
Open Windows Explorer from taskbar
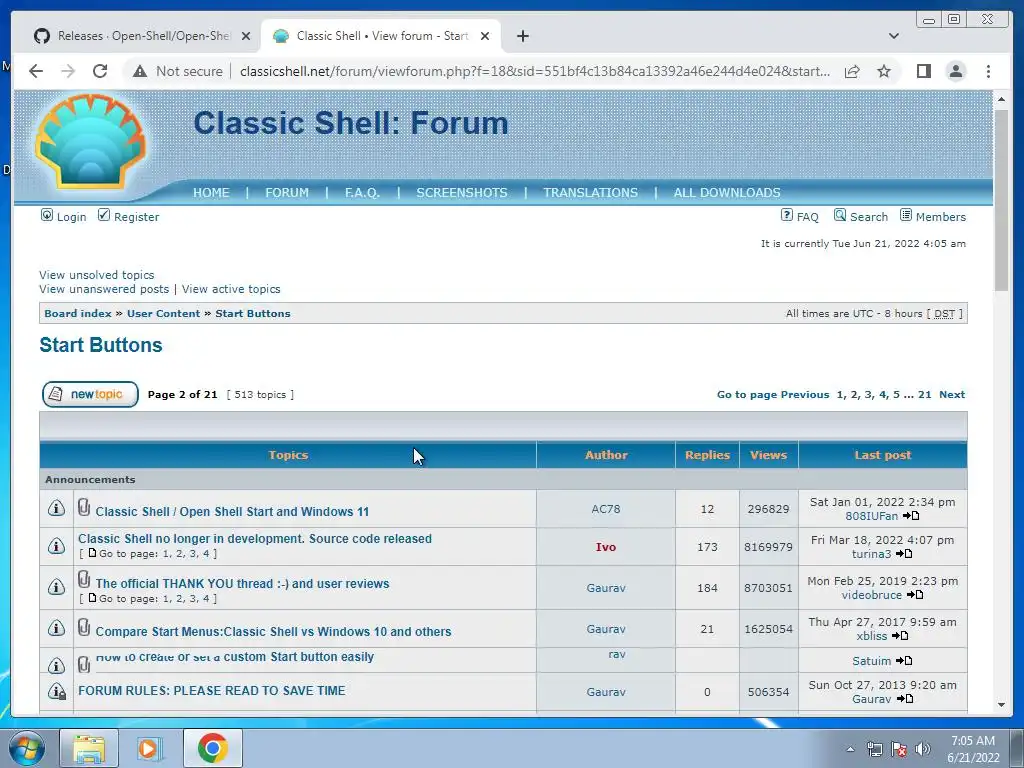(89, 748)
